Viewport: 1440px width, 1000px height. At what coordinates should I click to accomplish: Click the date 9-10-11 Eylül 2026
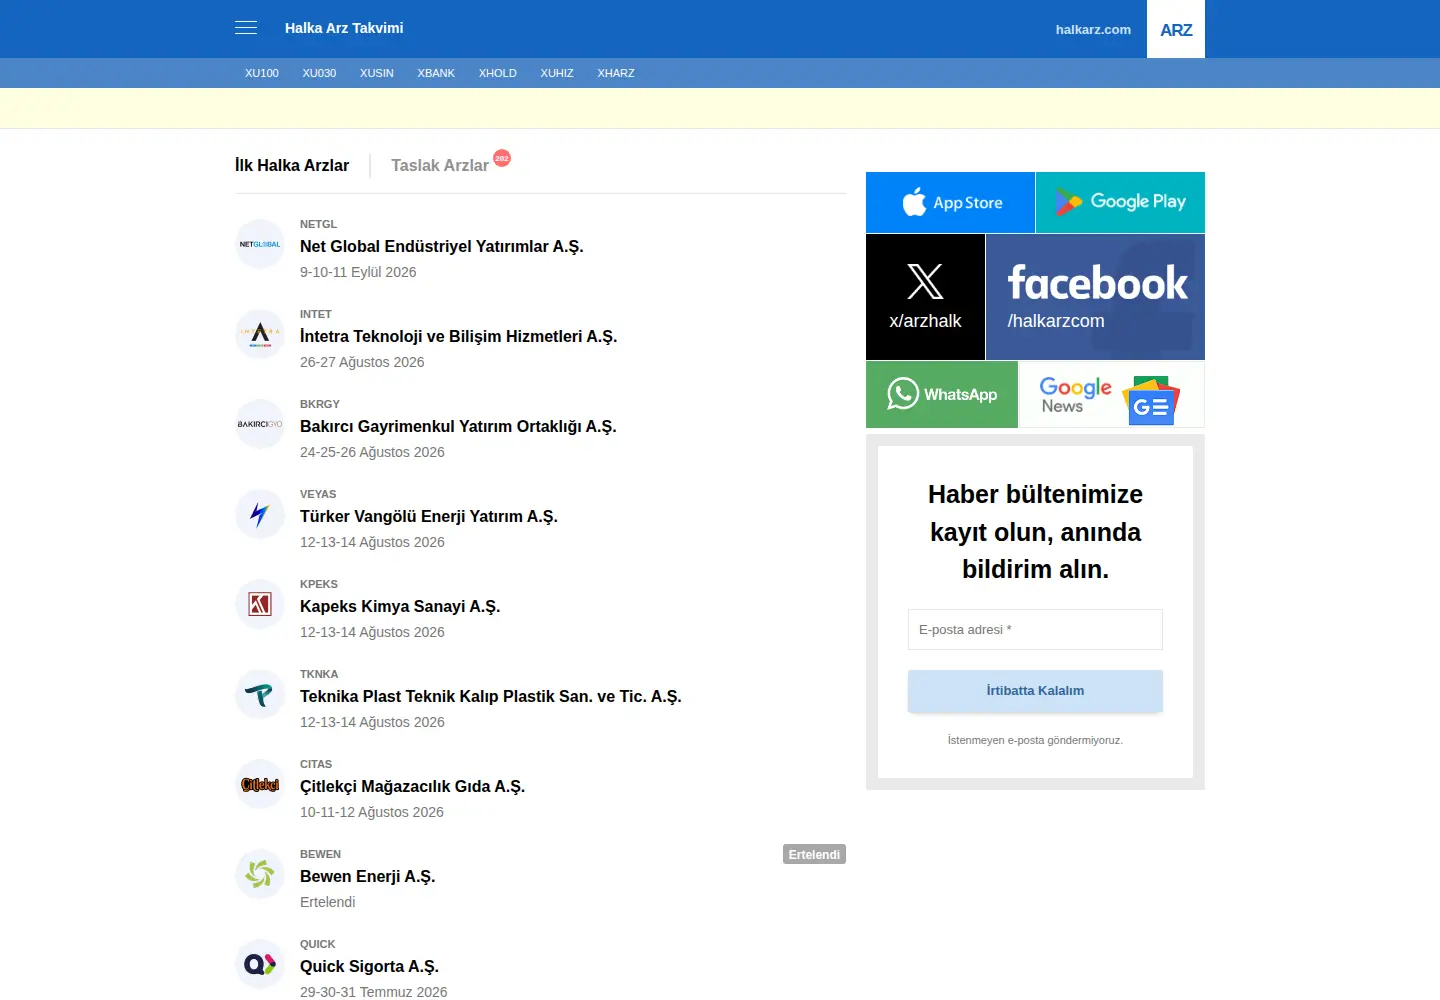coord(358,272)
